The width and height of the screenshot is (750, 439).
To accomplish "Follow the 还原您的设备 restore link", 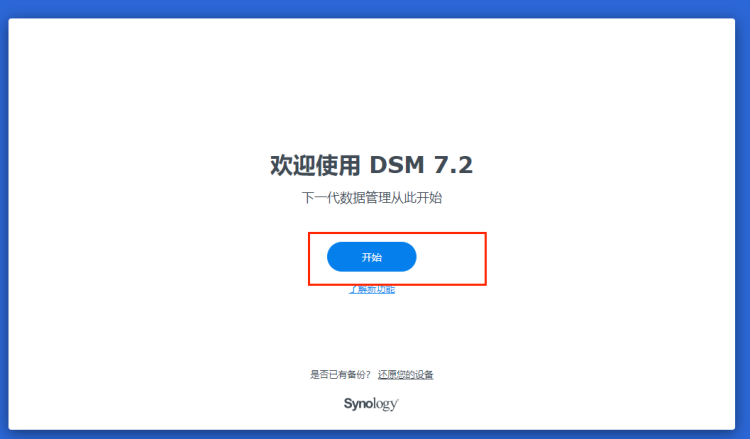I will 406,374.
